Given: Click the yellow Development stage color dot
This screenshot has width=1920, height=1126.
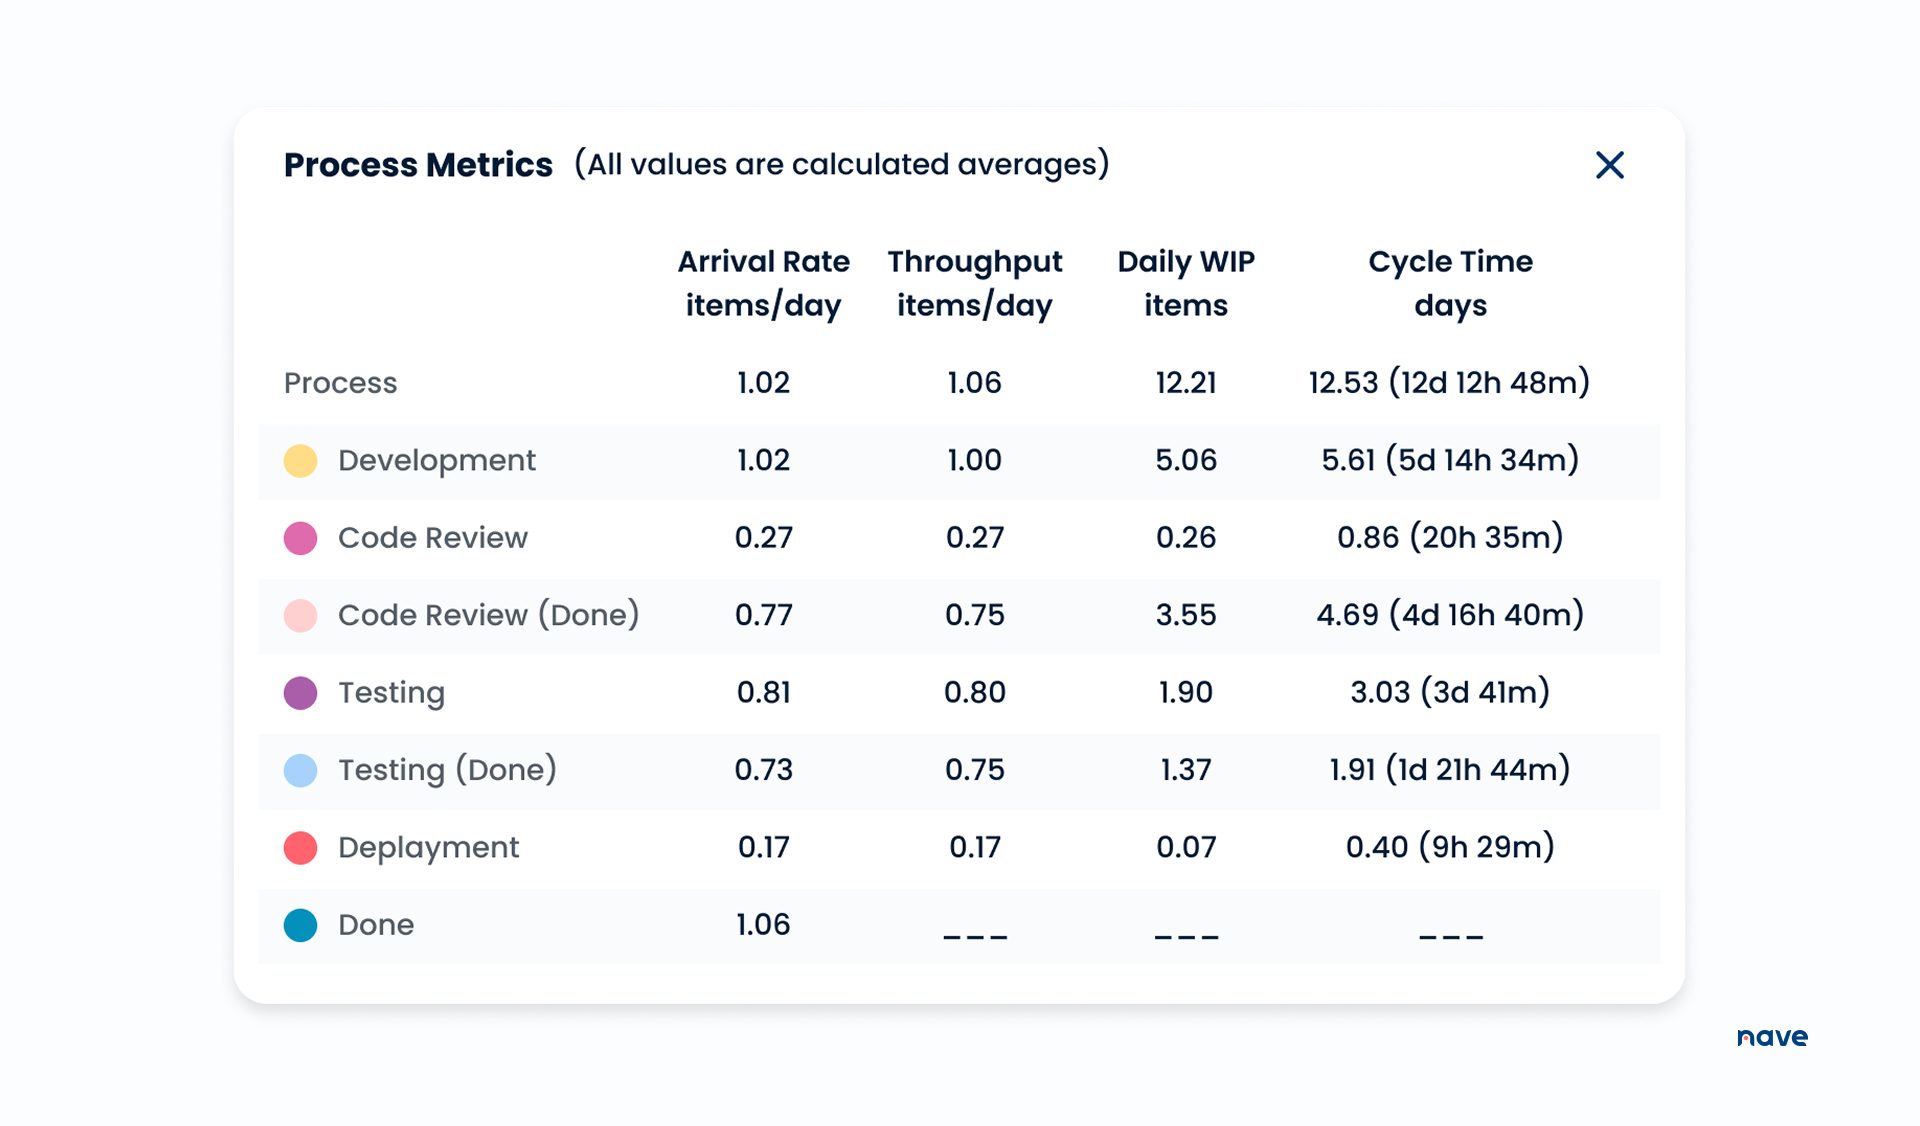Looking at the screenshot, I should (x=299, y=461).
